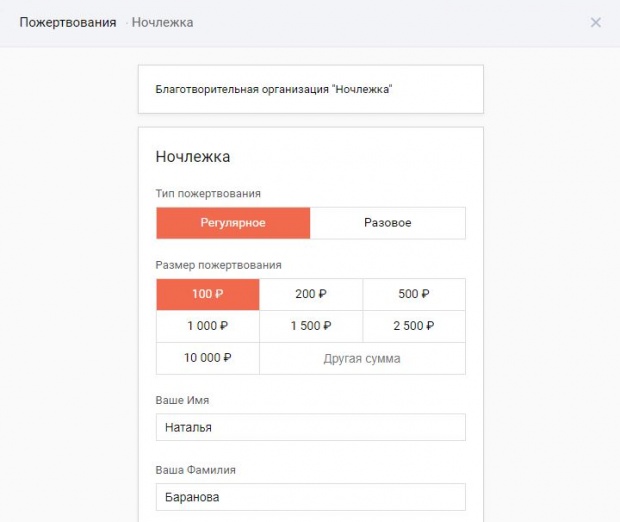Click the surname field containing Баранова
The height and width of the screenshot is (522, 620).
pyautogui.click(x=310, y=497)
